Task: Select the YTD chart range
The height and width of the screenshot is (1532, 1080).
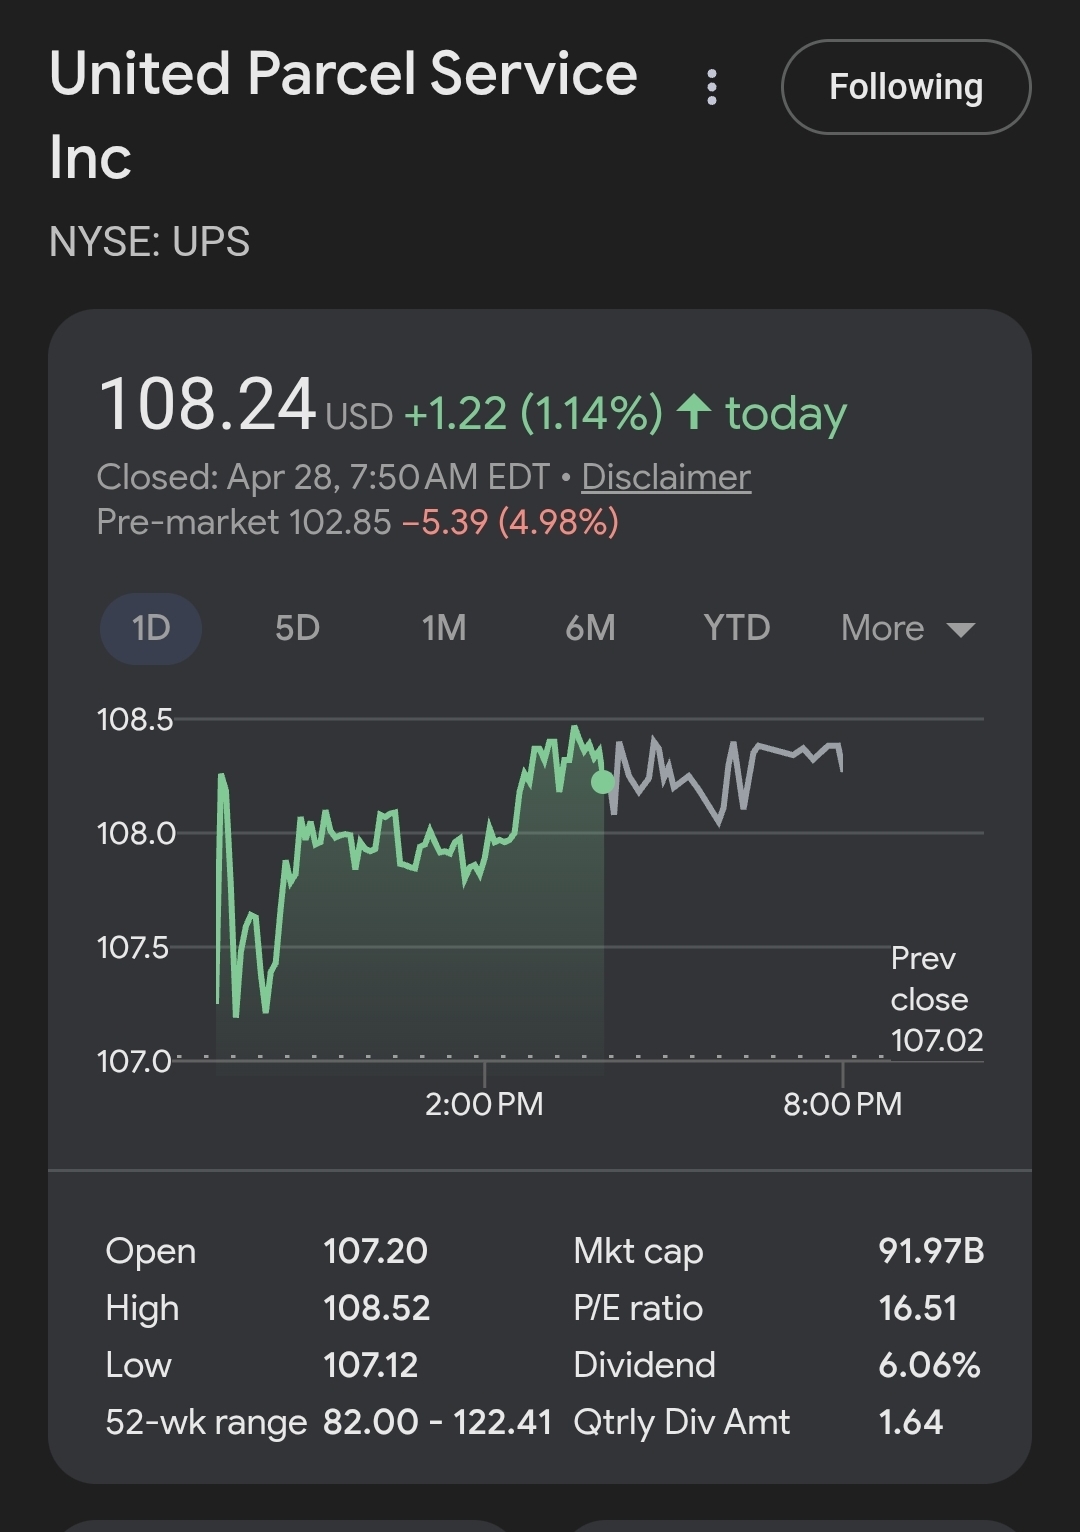Action: click(x=737, y=628)
